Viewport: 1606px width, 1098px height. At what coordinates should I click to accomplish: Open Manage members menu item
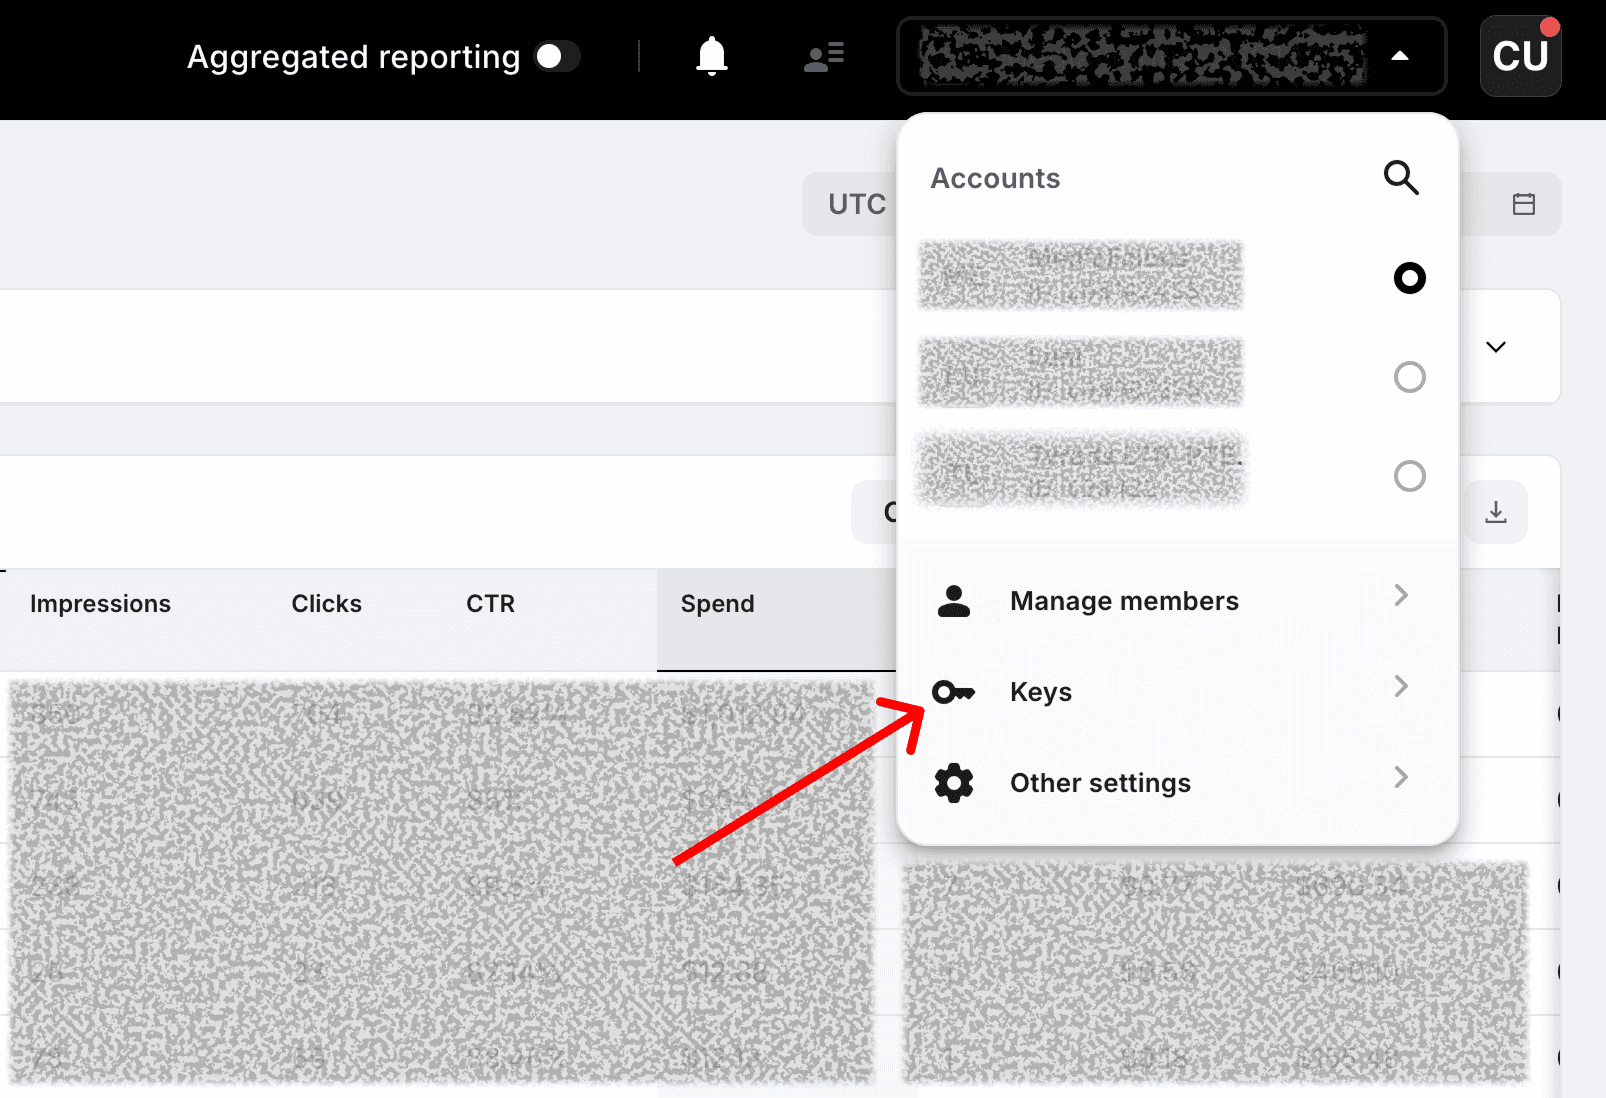click(1177, 600)
